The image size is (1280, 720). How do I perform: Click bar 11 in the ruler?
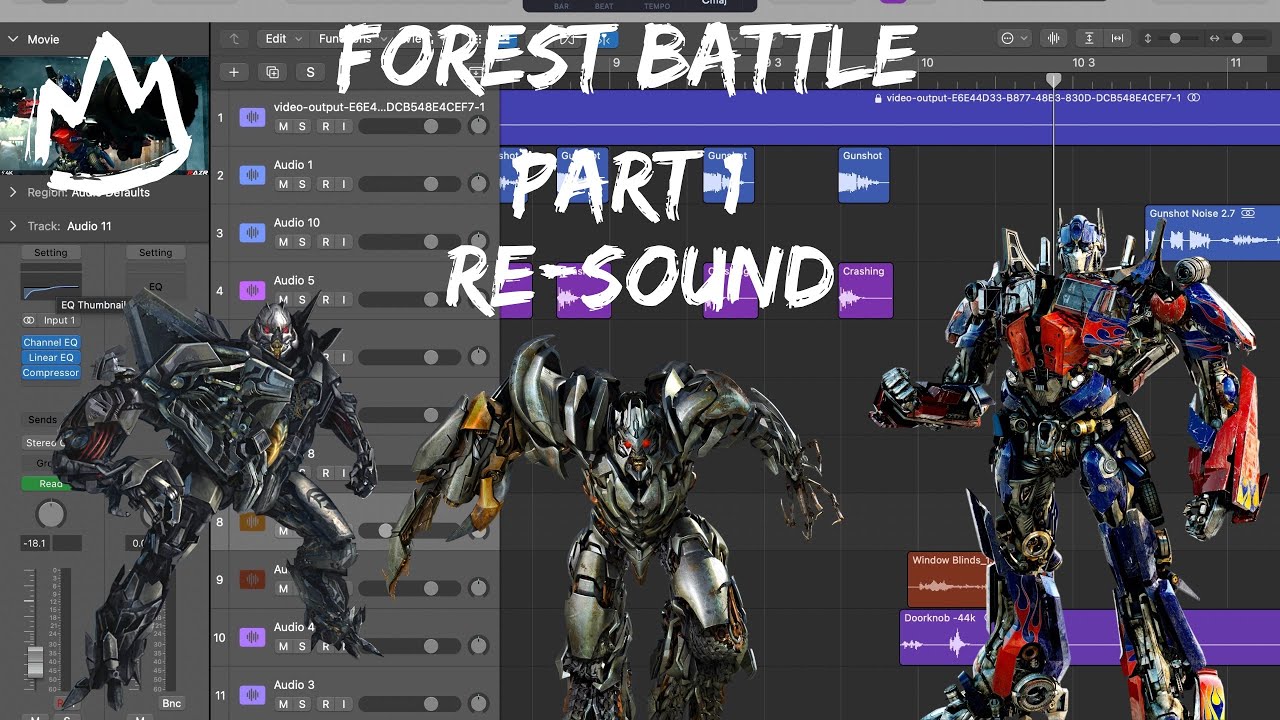[x=1236, y=63]
